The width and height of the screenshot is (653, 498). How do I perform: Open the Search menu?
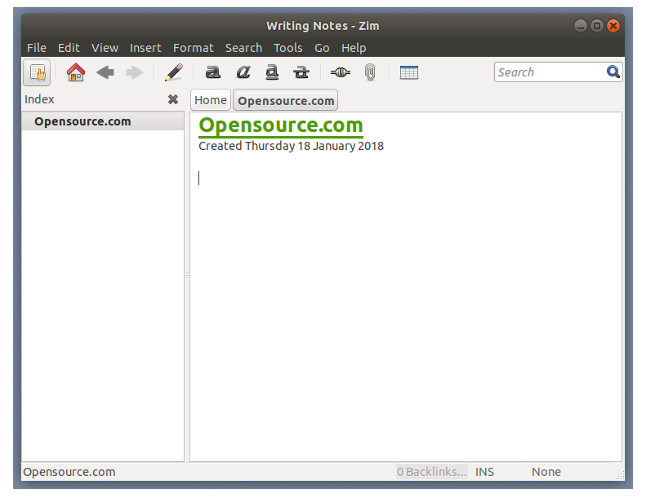(x=244, y=48)
